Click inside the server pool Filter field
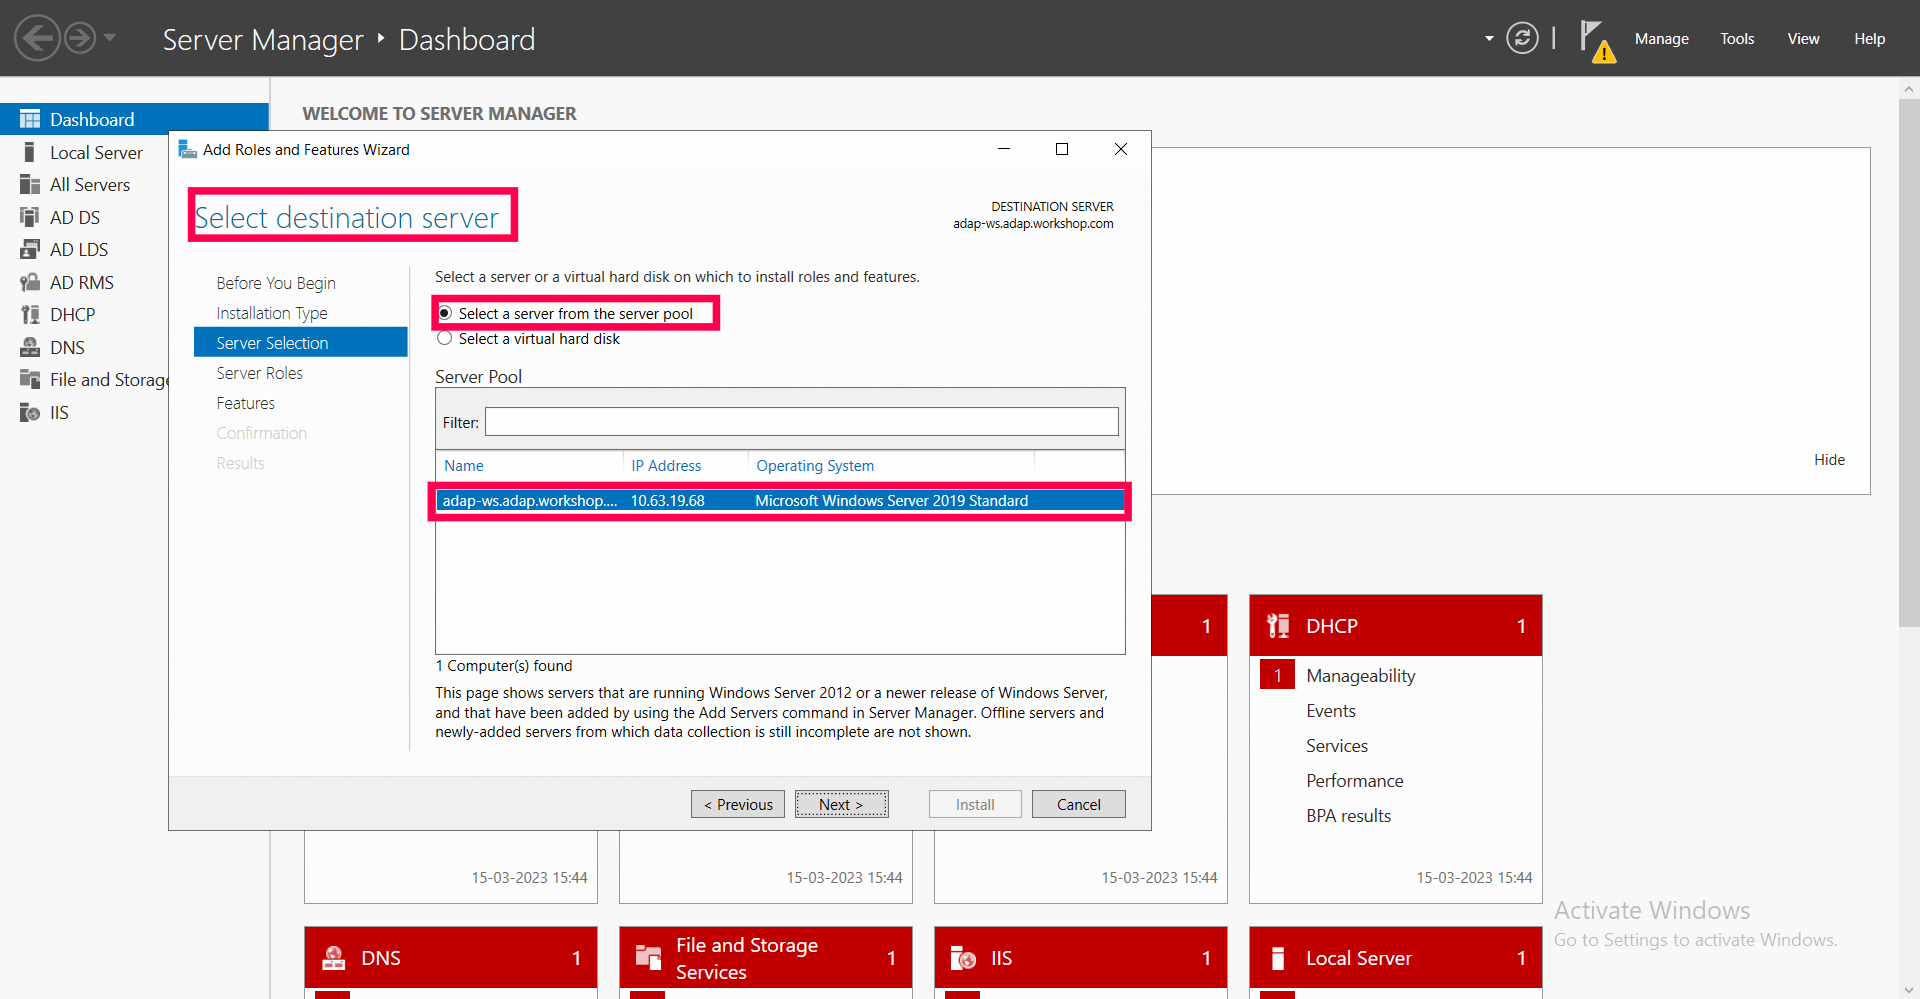Viewport: 1920px width, 999px height. tap(800, 421)
